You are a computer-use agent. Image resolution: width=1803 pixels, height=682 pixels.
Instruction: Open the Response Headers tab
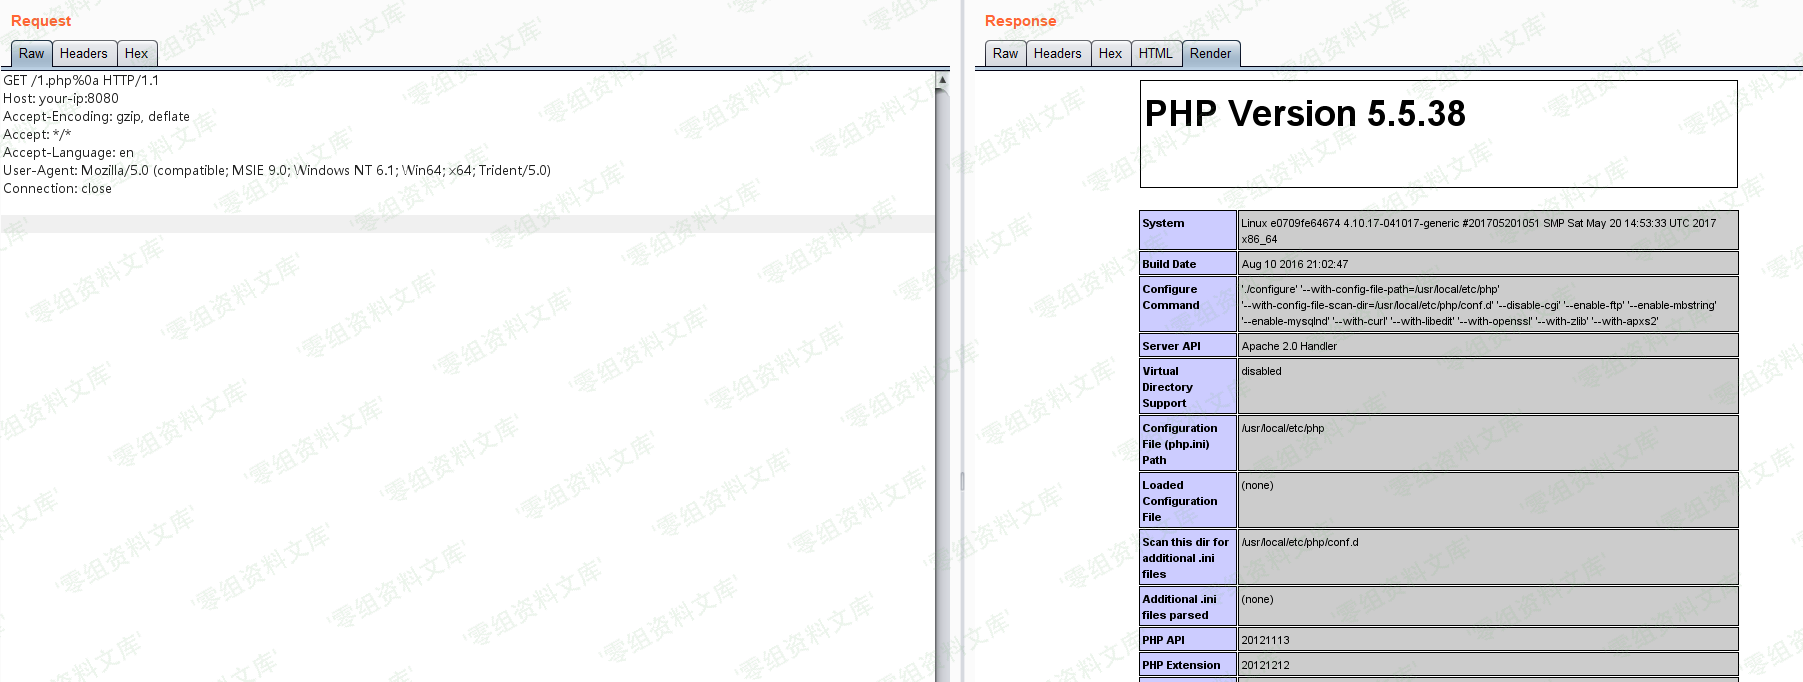[1057, 54]
